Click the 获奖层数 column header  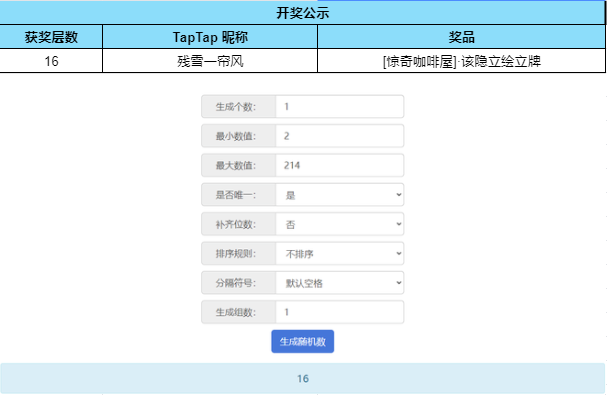[x=51, y=37]
